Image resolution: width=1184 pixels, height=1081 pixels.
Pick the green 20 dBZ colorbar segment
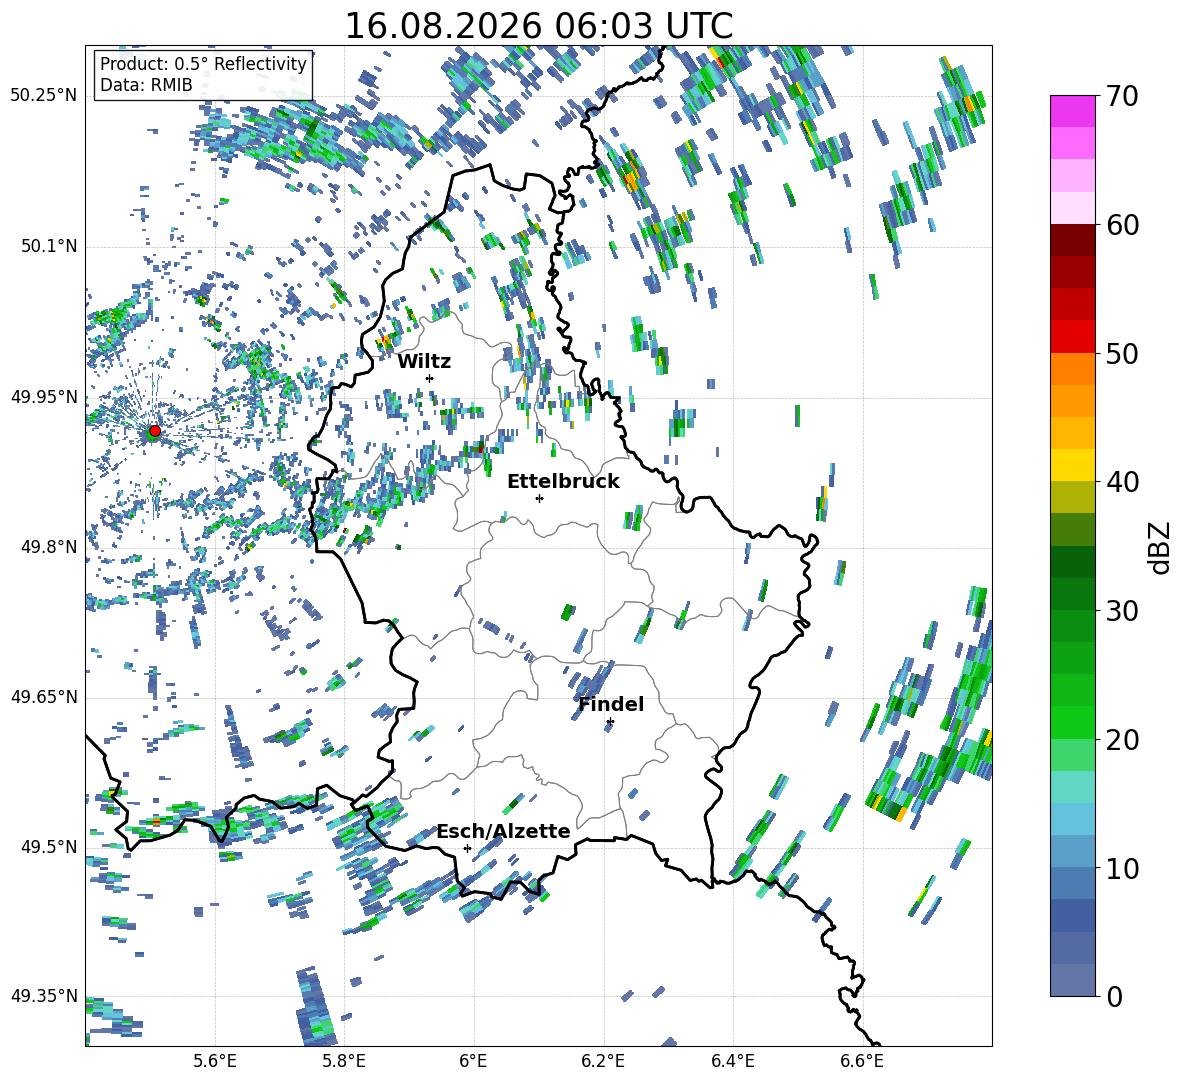coord(1072,722)
